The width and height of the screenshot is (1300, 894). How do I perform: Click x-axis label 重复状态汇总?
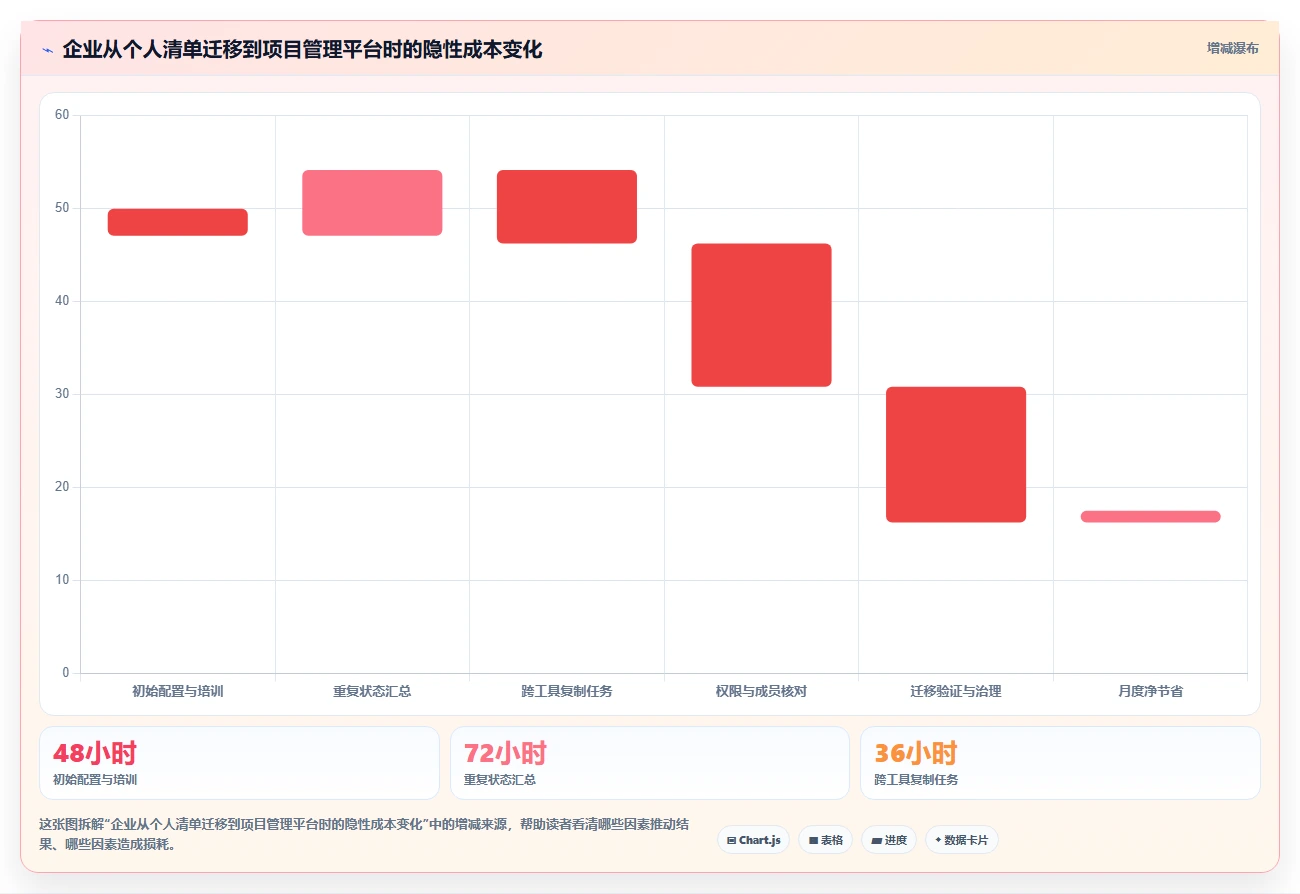pyautogui.click(x=372, y=691)
